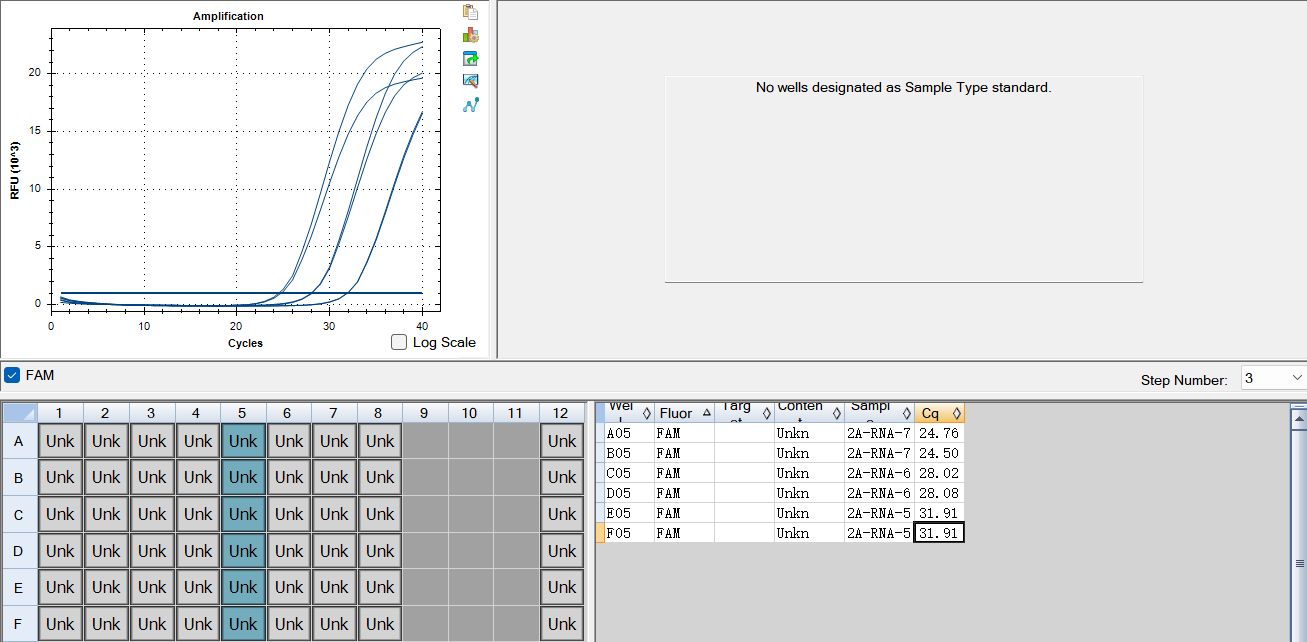Select plate row D header

pyautogui.click(x=19, y=551)
